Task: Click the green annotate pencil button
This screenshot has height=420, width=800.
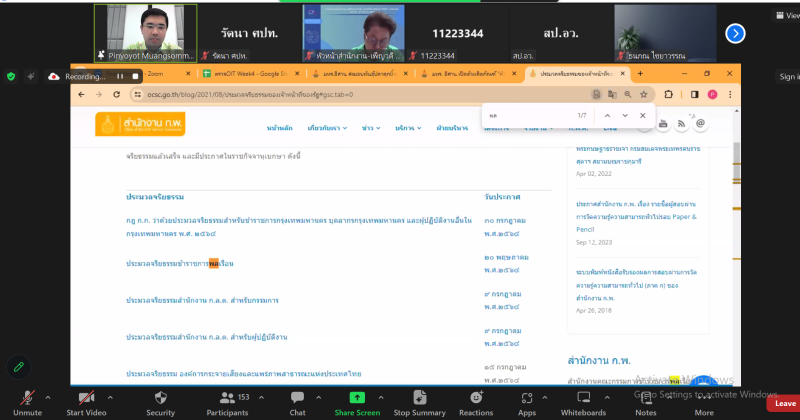Action: 19,367
